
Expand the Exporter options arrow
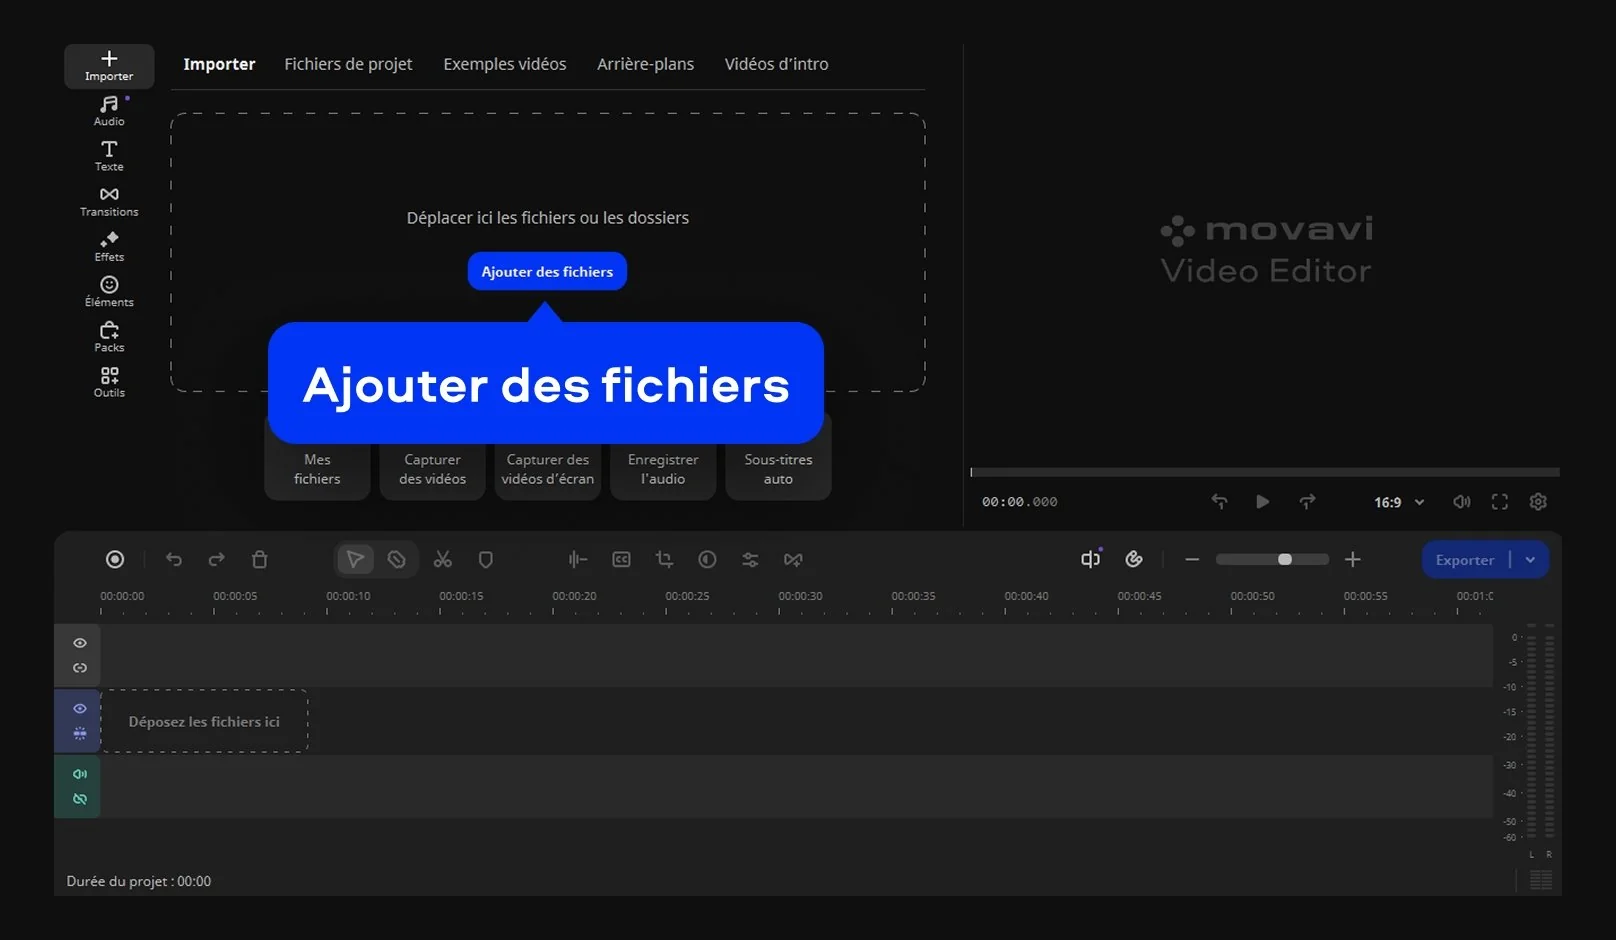1530,560
